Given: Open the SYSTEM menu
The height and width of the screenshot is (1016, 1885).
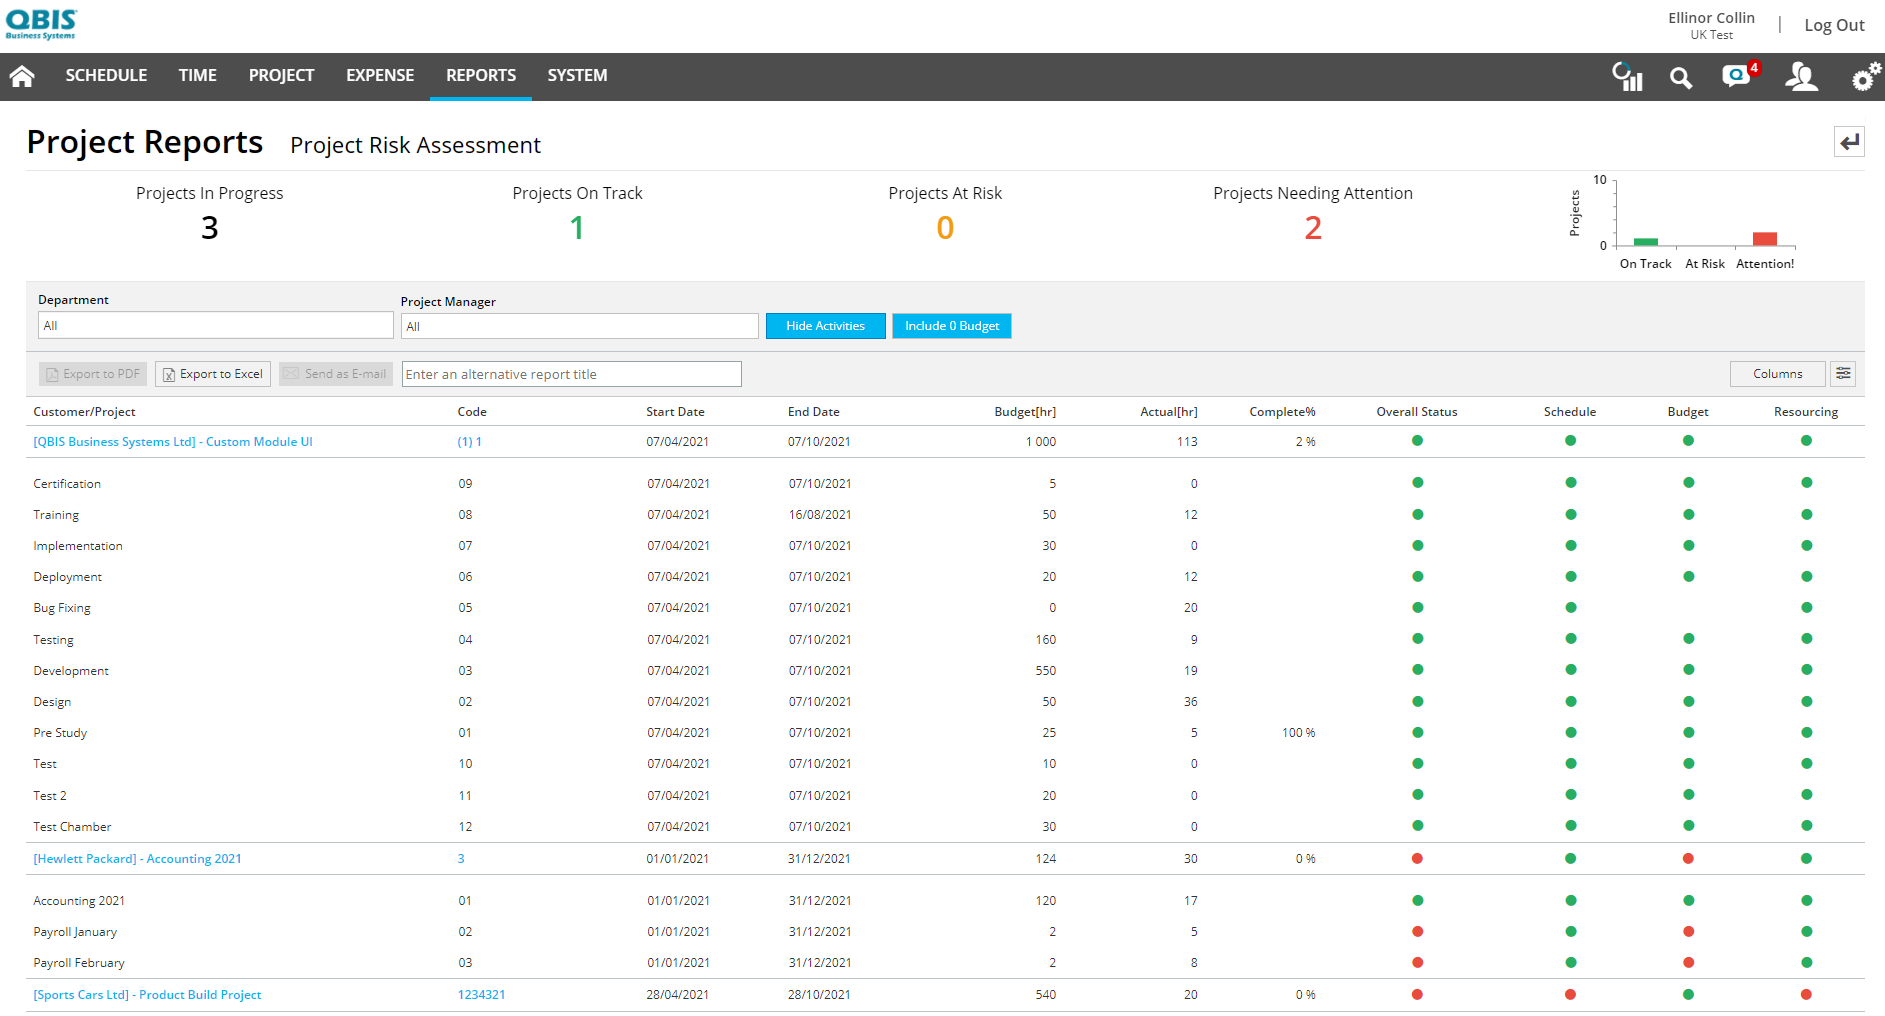Looking at the screenshot, I should click(x=577, y=75).
